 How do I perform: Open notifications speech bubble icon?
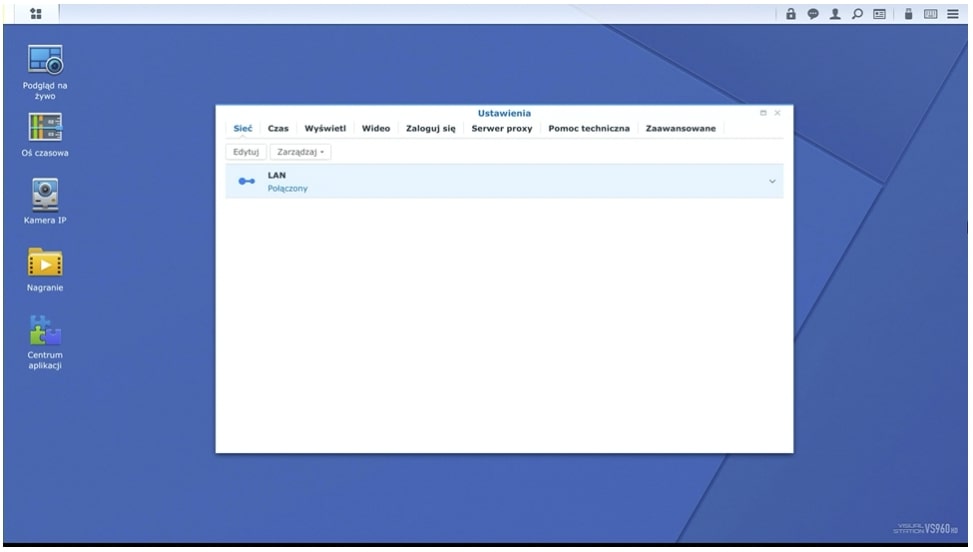(812, 14)
